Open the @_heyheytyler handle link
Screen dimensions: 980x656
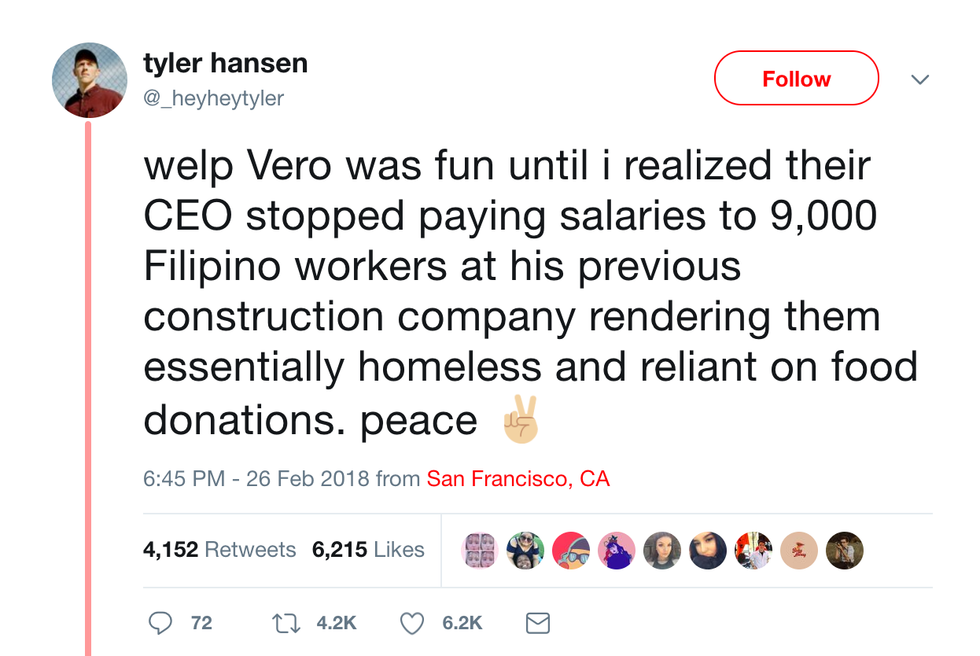214,98
